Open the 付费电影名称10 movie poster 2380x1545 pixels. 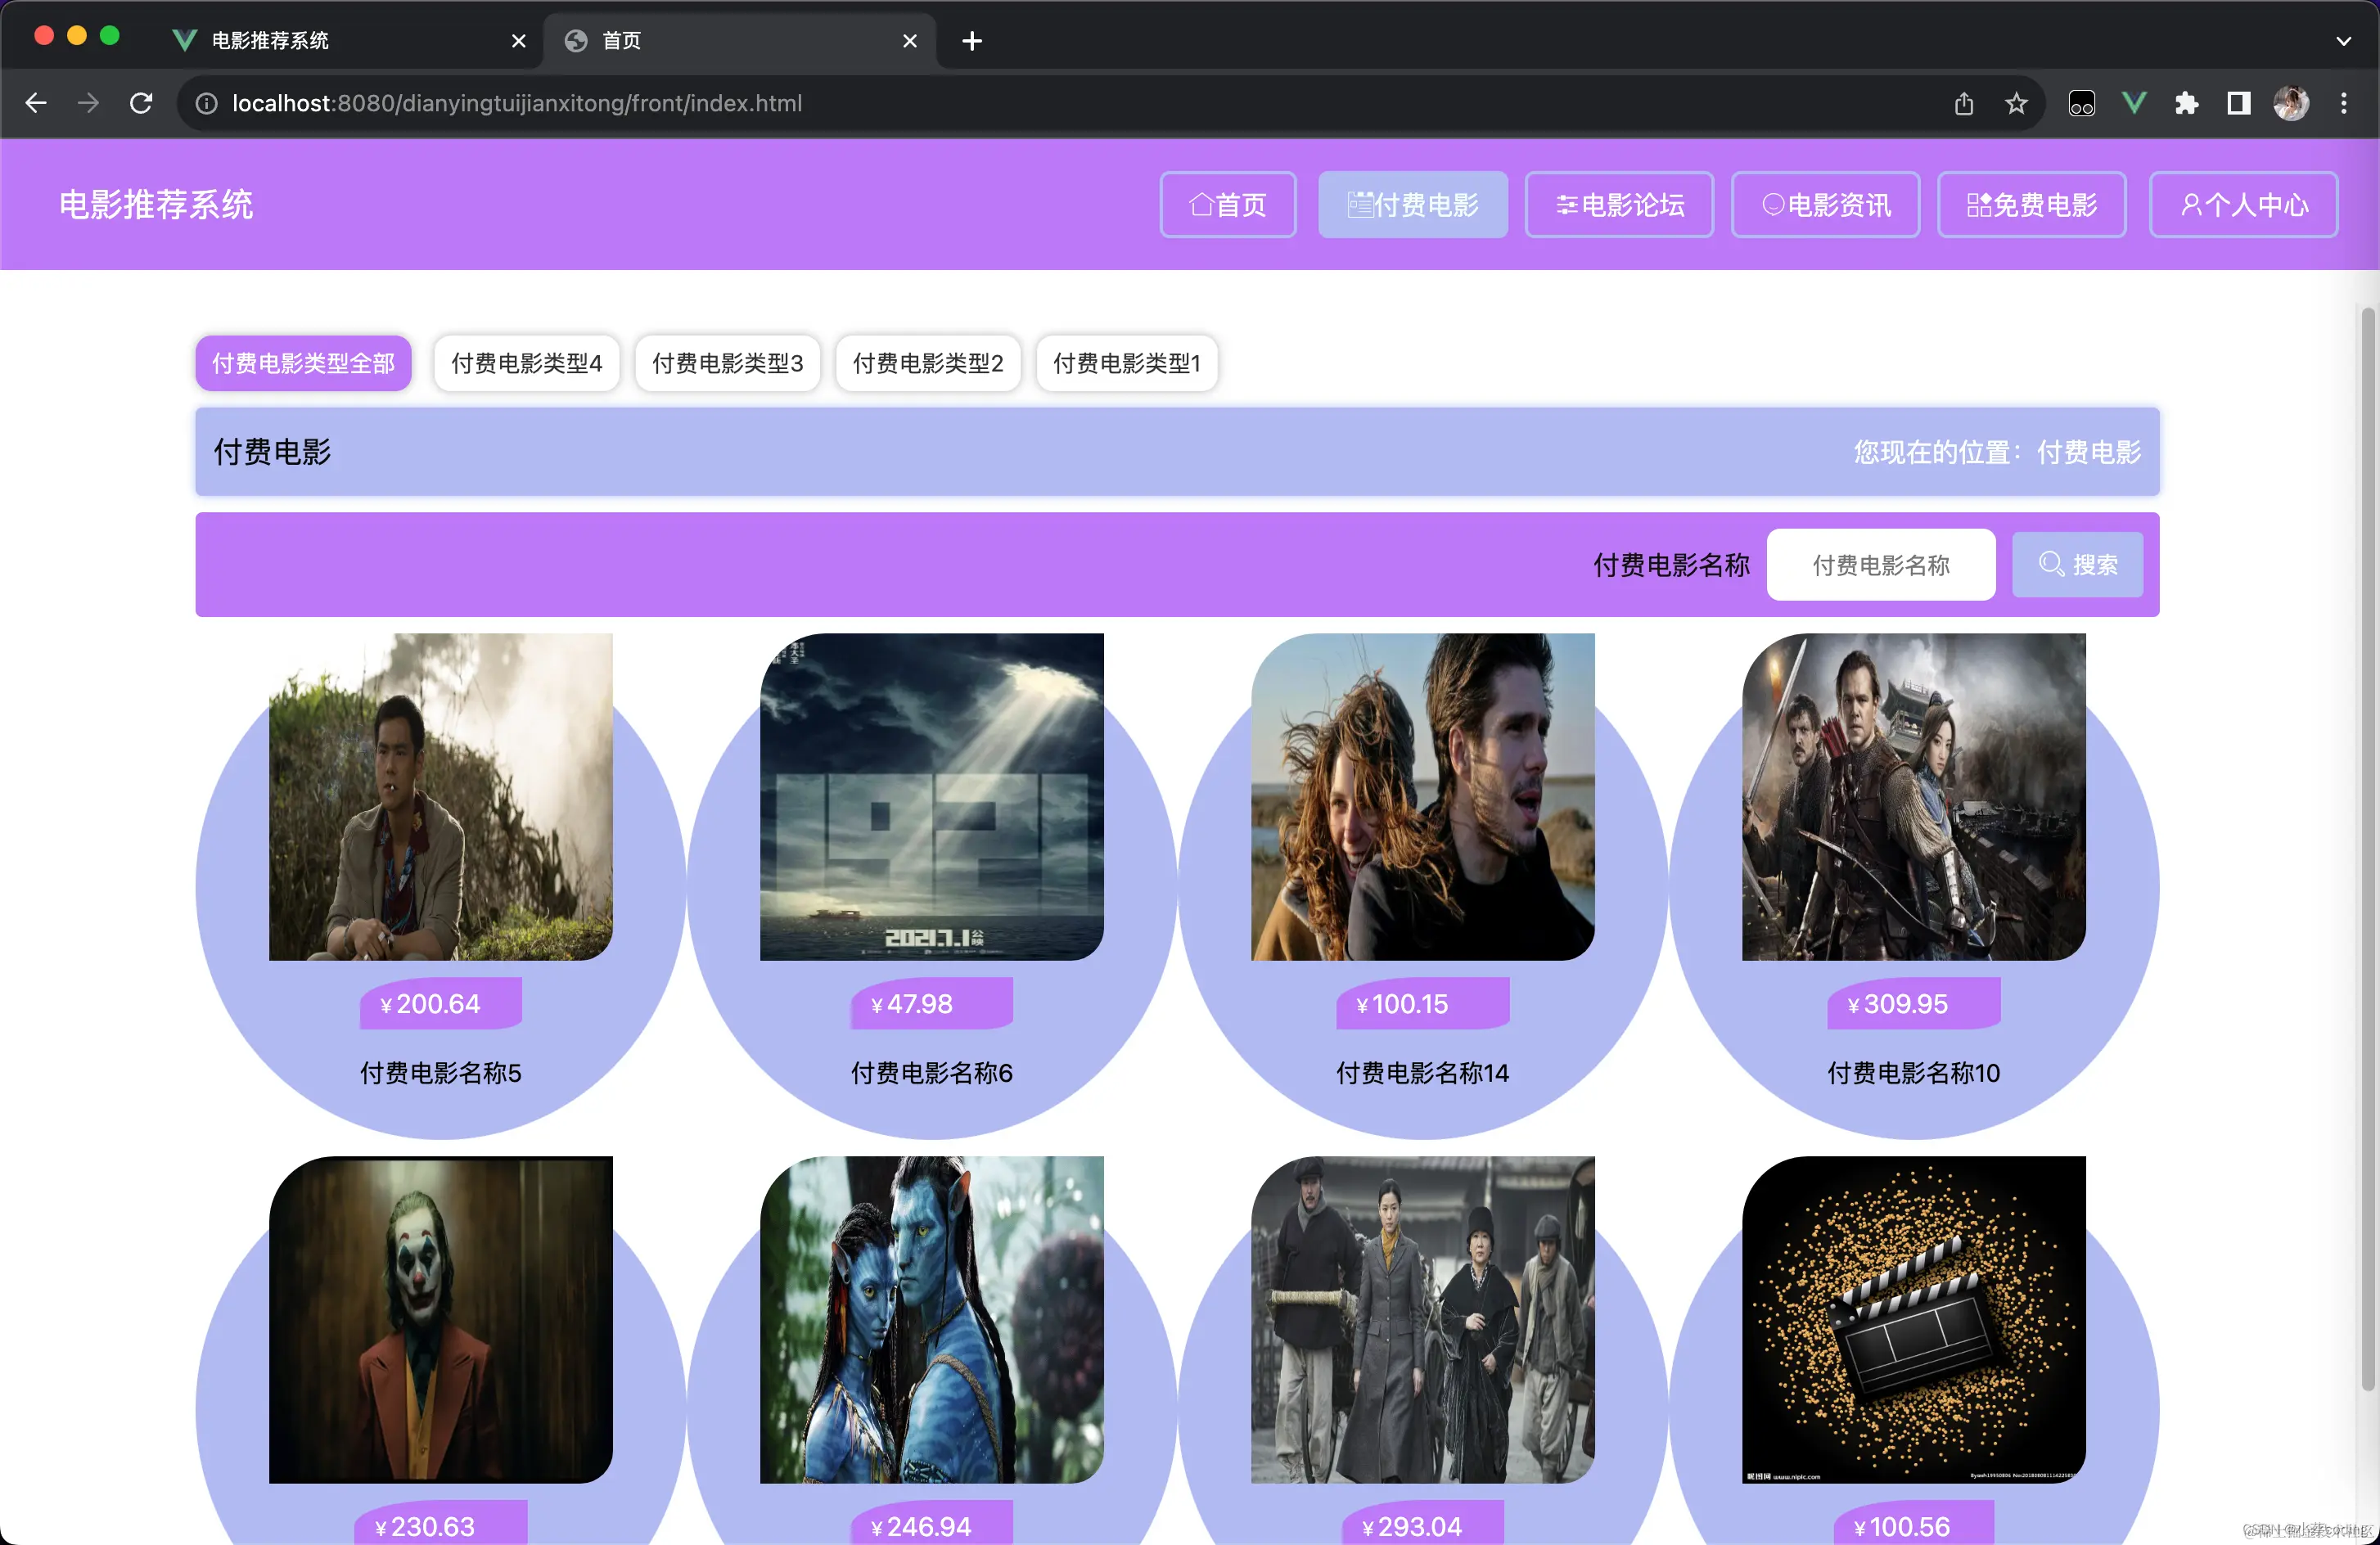[1913, 797]
